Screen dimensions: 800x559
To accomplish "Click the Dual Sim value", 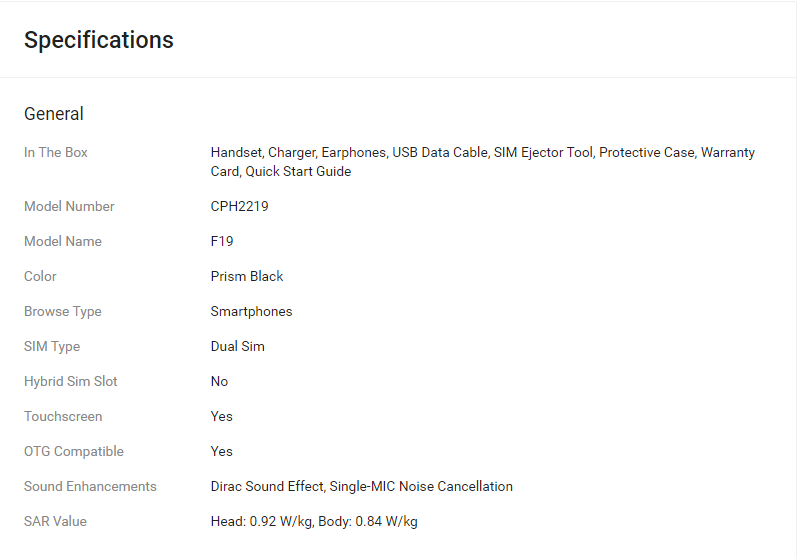I will coord(238,347).
